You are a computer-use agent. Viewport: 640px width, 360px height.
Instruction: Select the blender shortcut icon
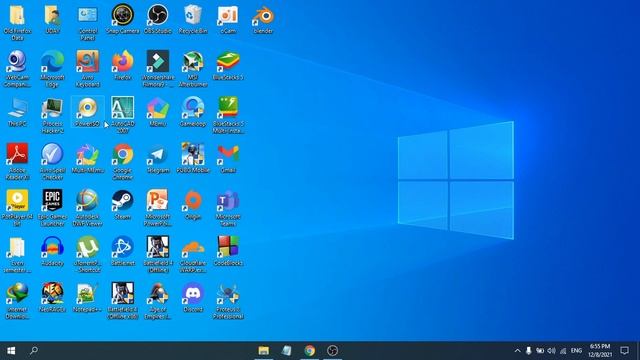[x=263, y=19]
